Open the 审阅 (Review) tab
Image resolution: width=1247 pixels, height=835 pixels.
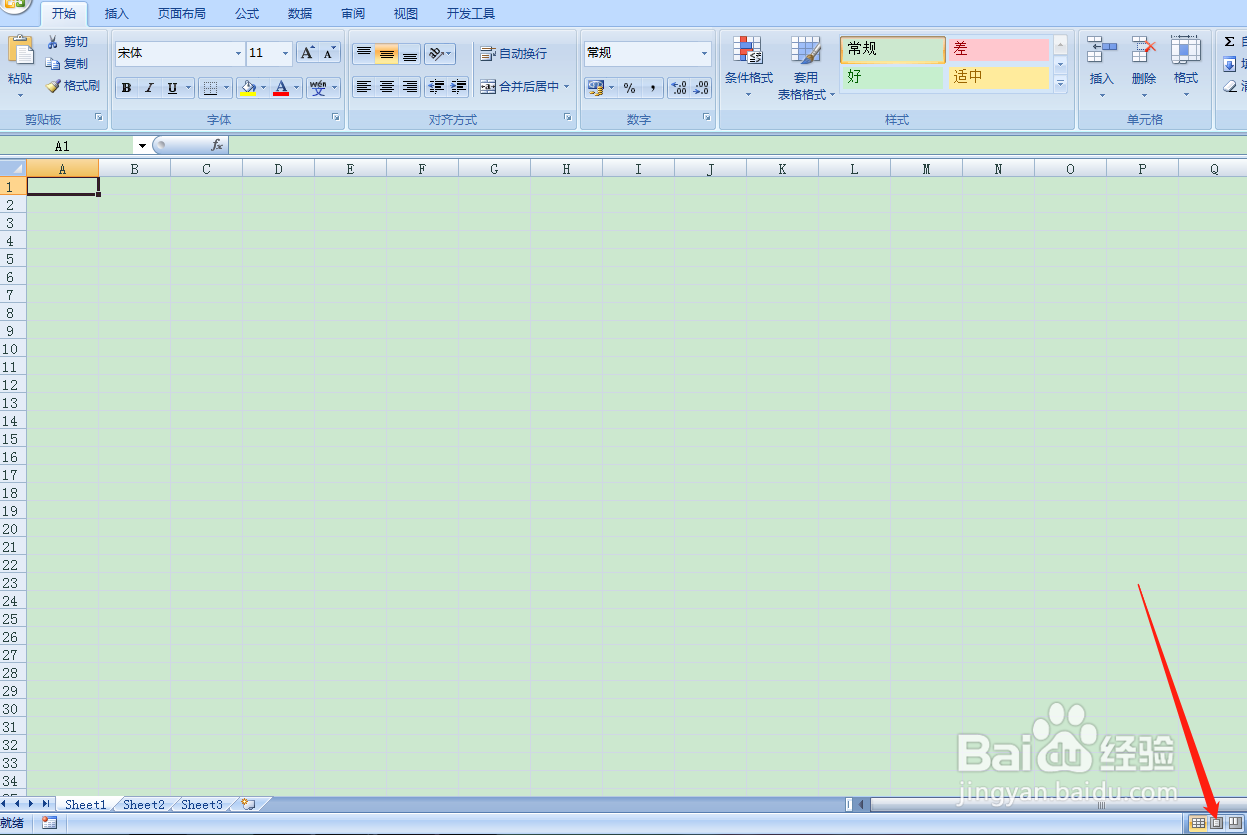tap(353, 14)
